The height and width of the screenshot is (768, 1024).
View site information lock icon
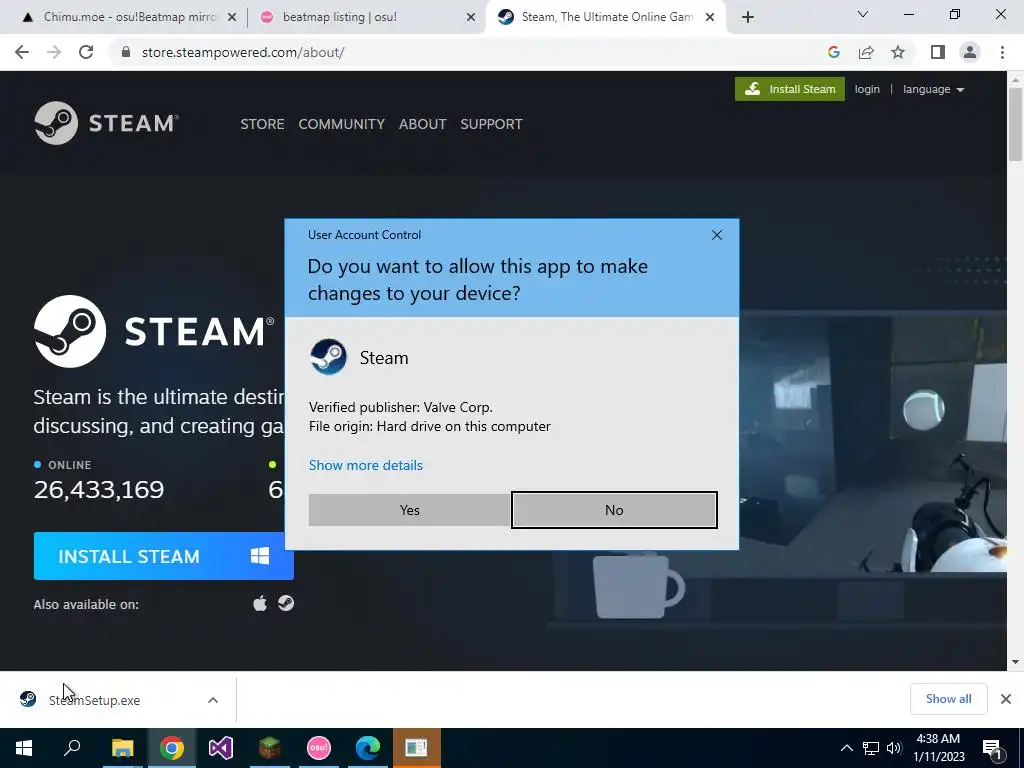tap(126, 52)
